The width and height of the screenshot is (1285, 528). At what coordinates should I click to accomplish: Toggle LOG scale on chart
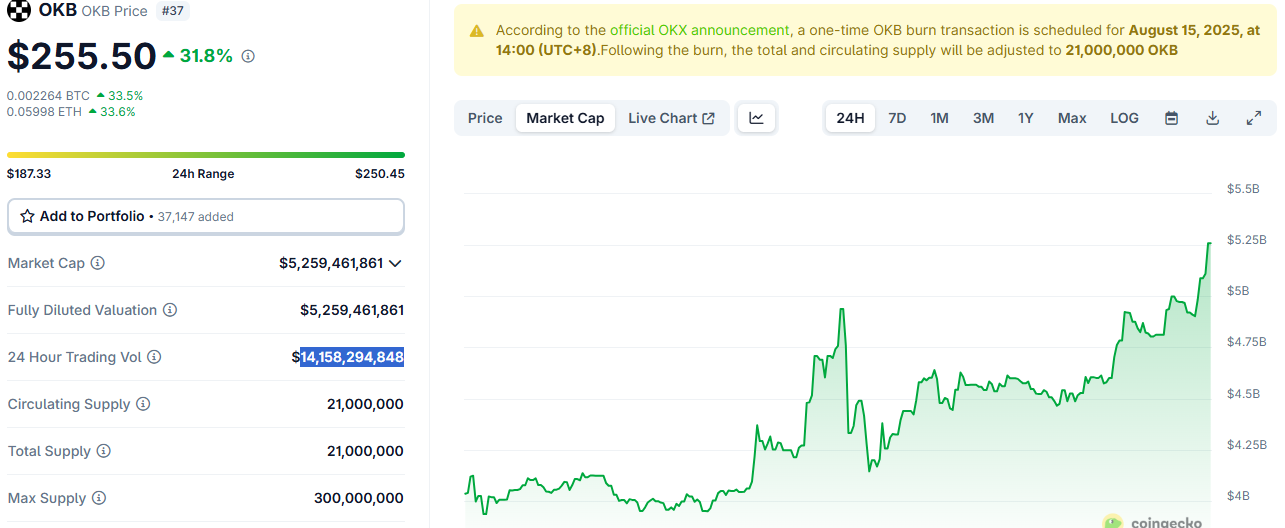(1124, 118)
